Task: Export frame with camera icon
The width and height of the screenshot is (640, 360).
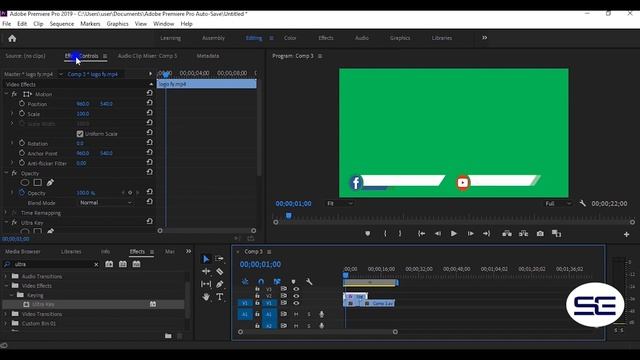Action: click(540, 233)
